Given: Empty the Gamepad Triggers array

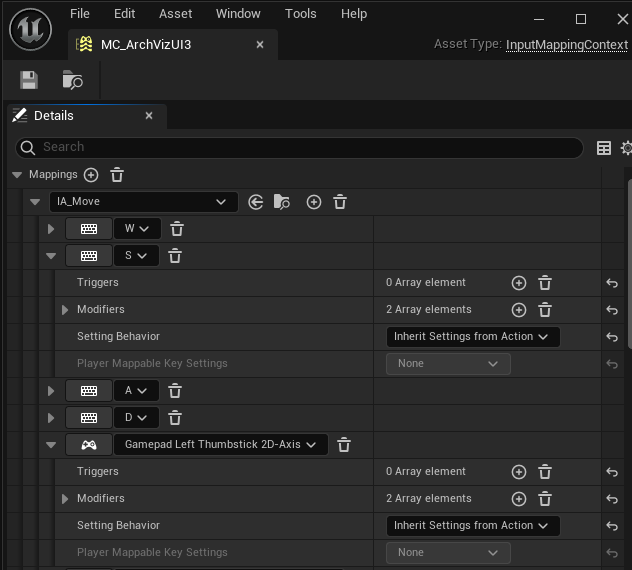Looking at the screenshot, I should pyautogui.click(x=545, y=472).
